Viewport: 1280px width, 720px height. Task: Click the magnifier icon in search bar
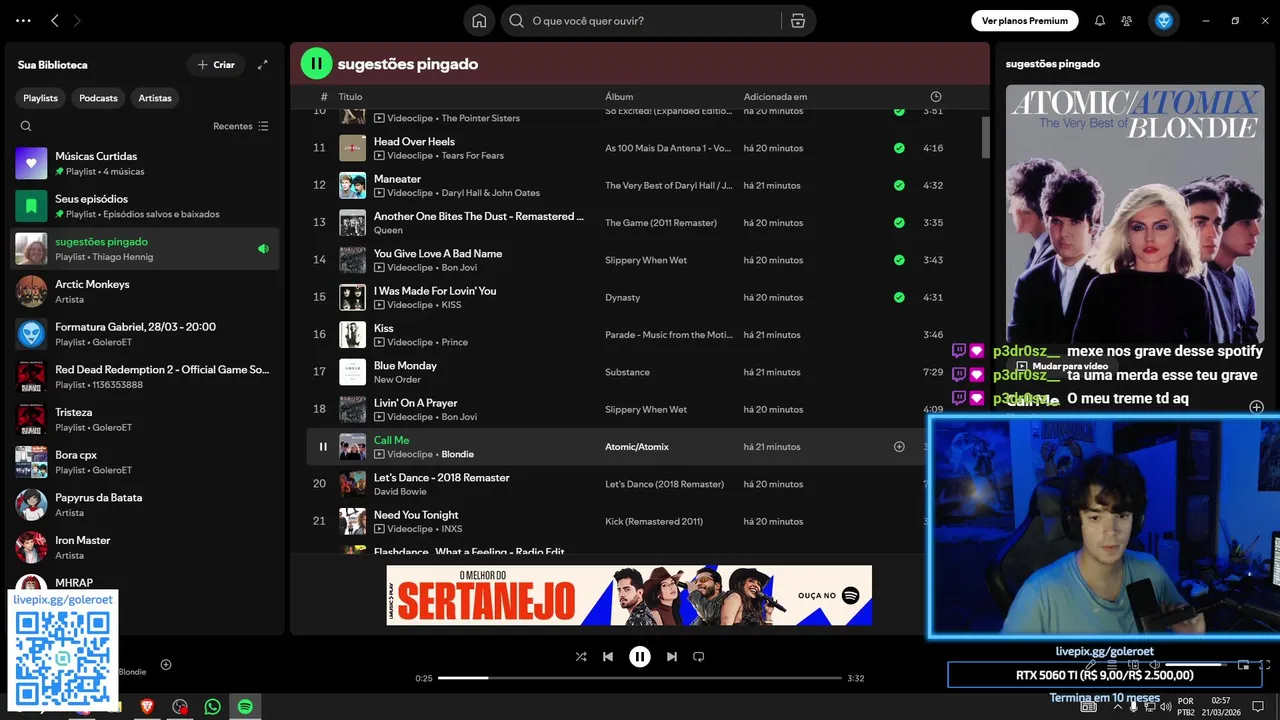pyautogui.click(x=516, y=20)
